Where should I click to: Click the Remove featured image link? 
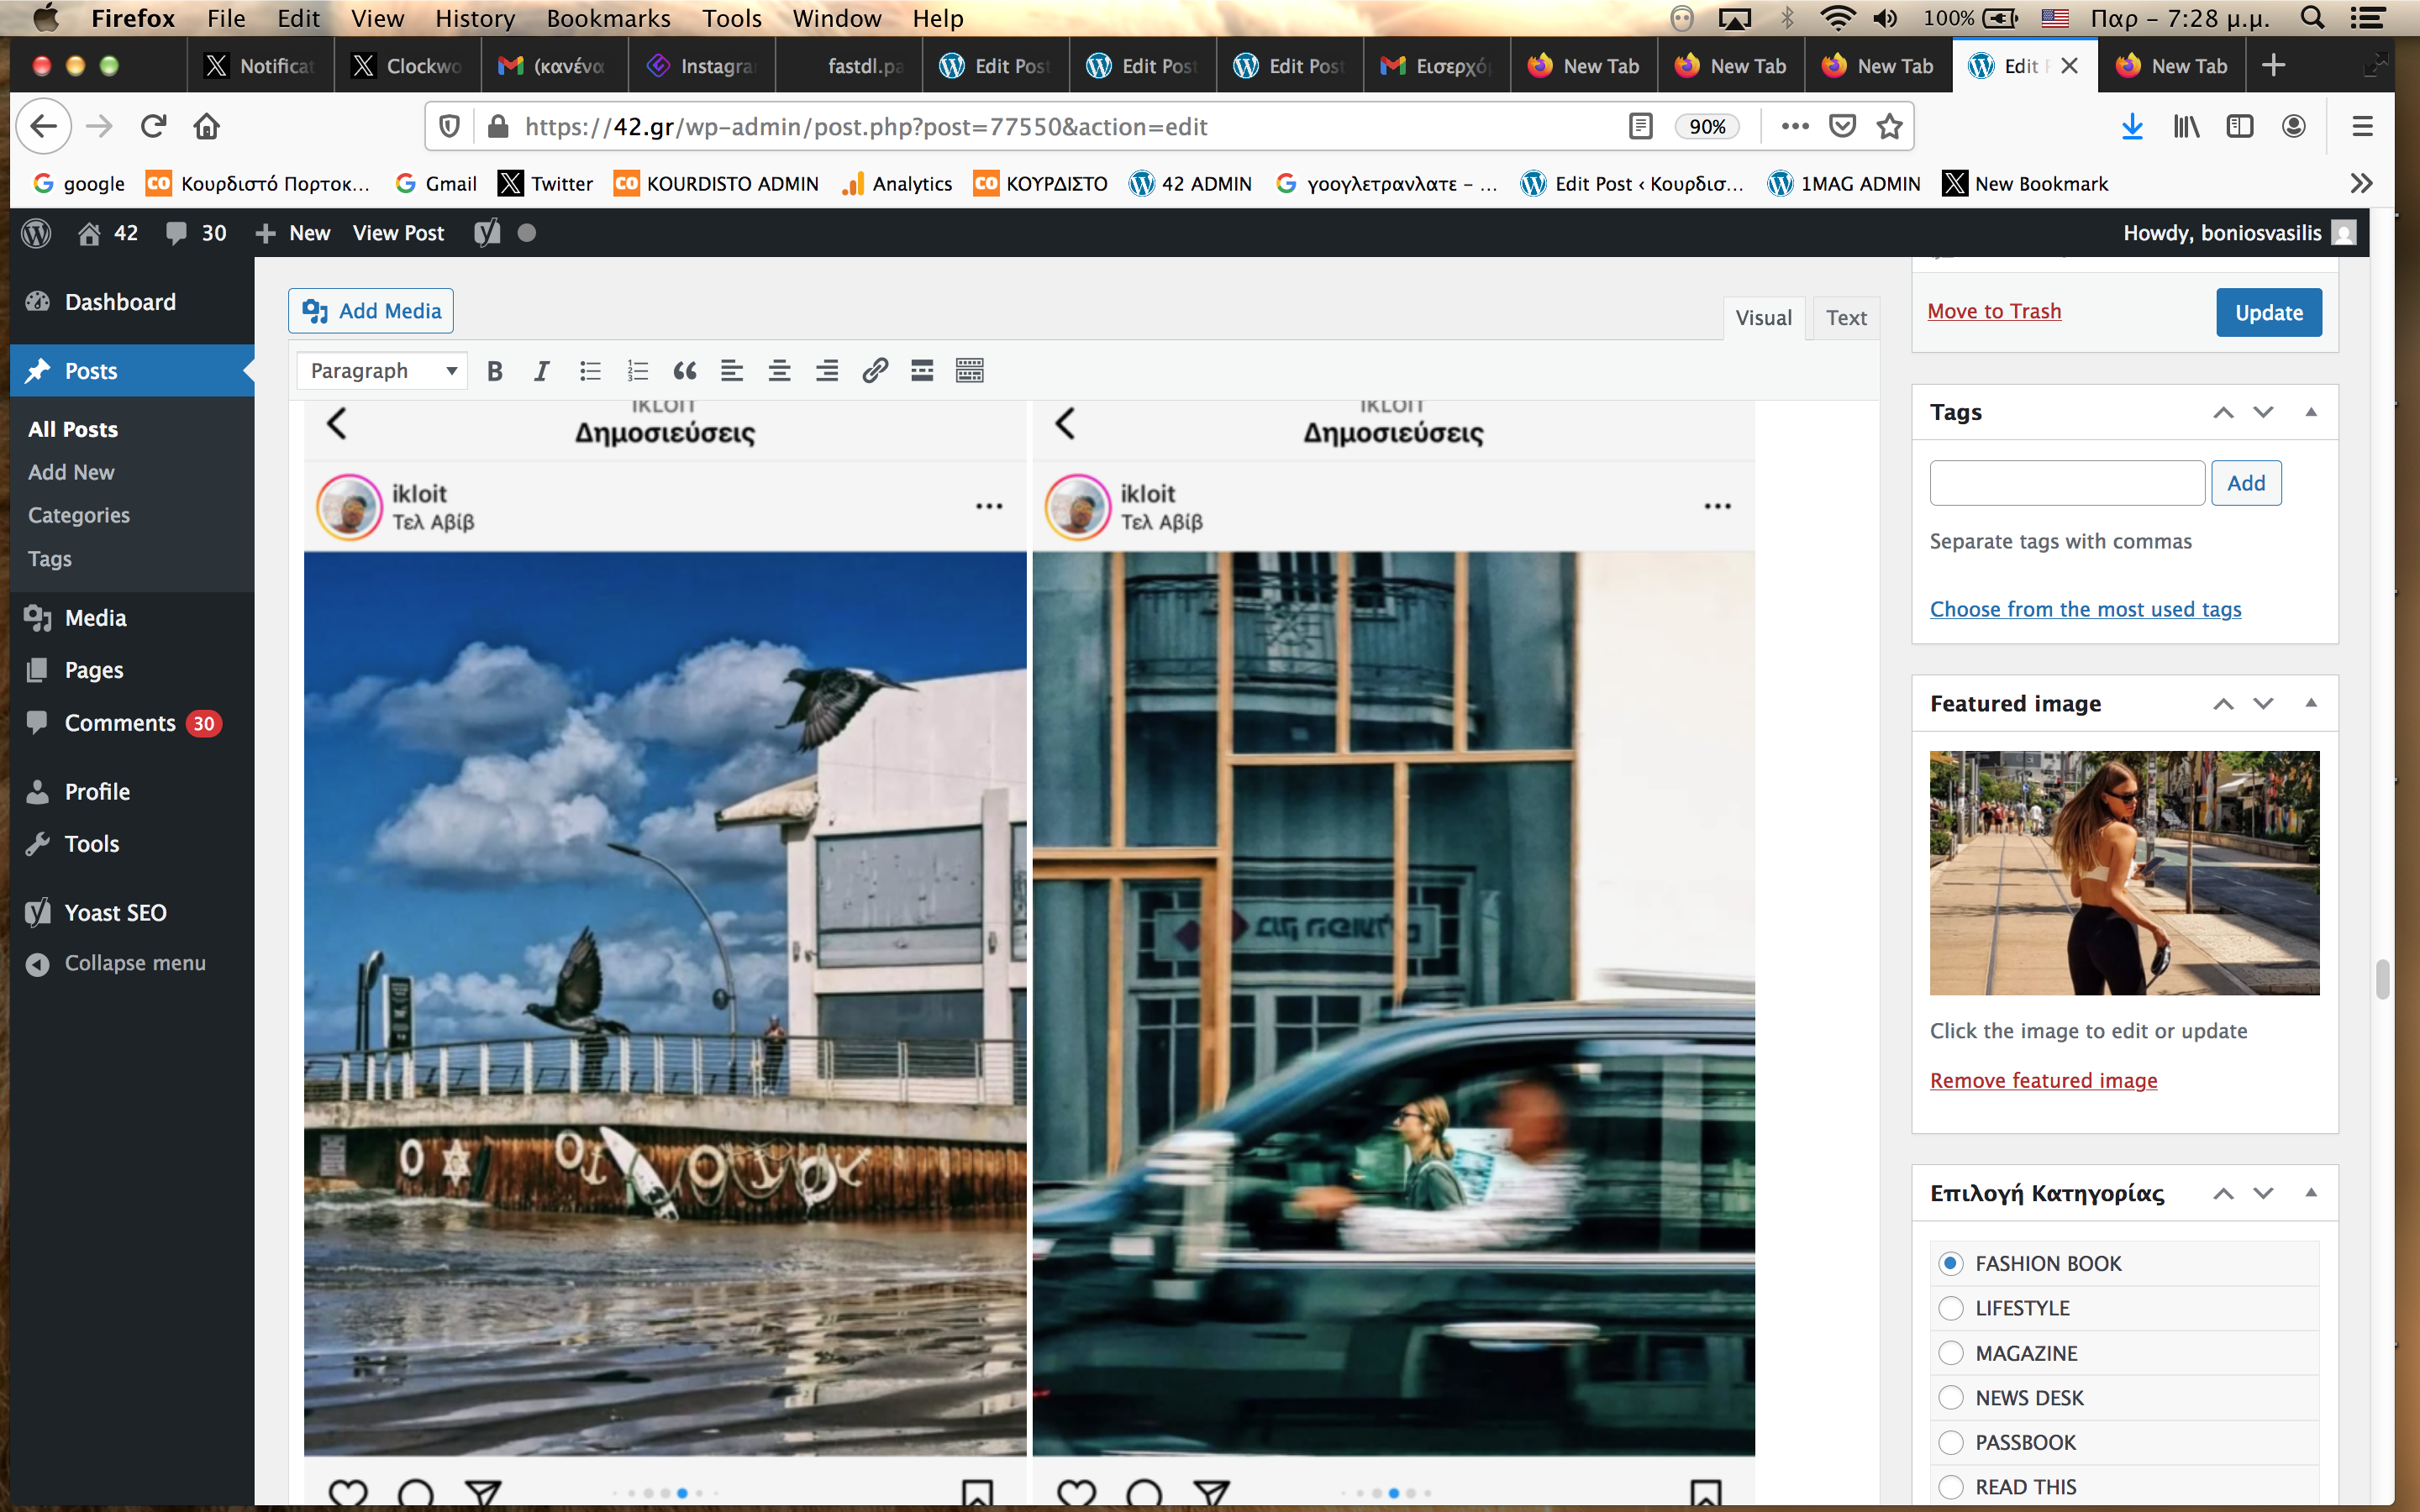2043,1080
